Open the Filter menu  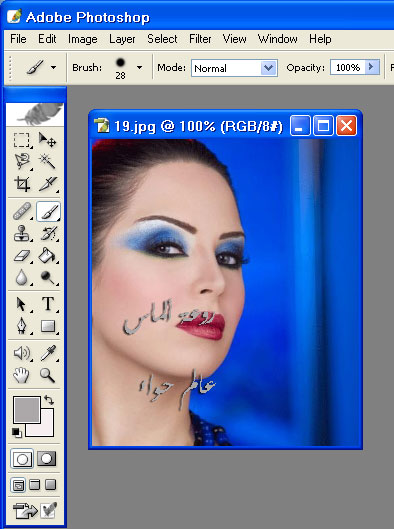(200, 39)
